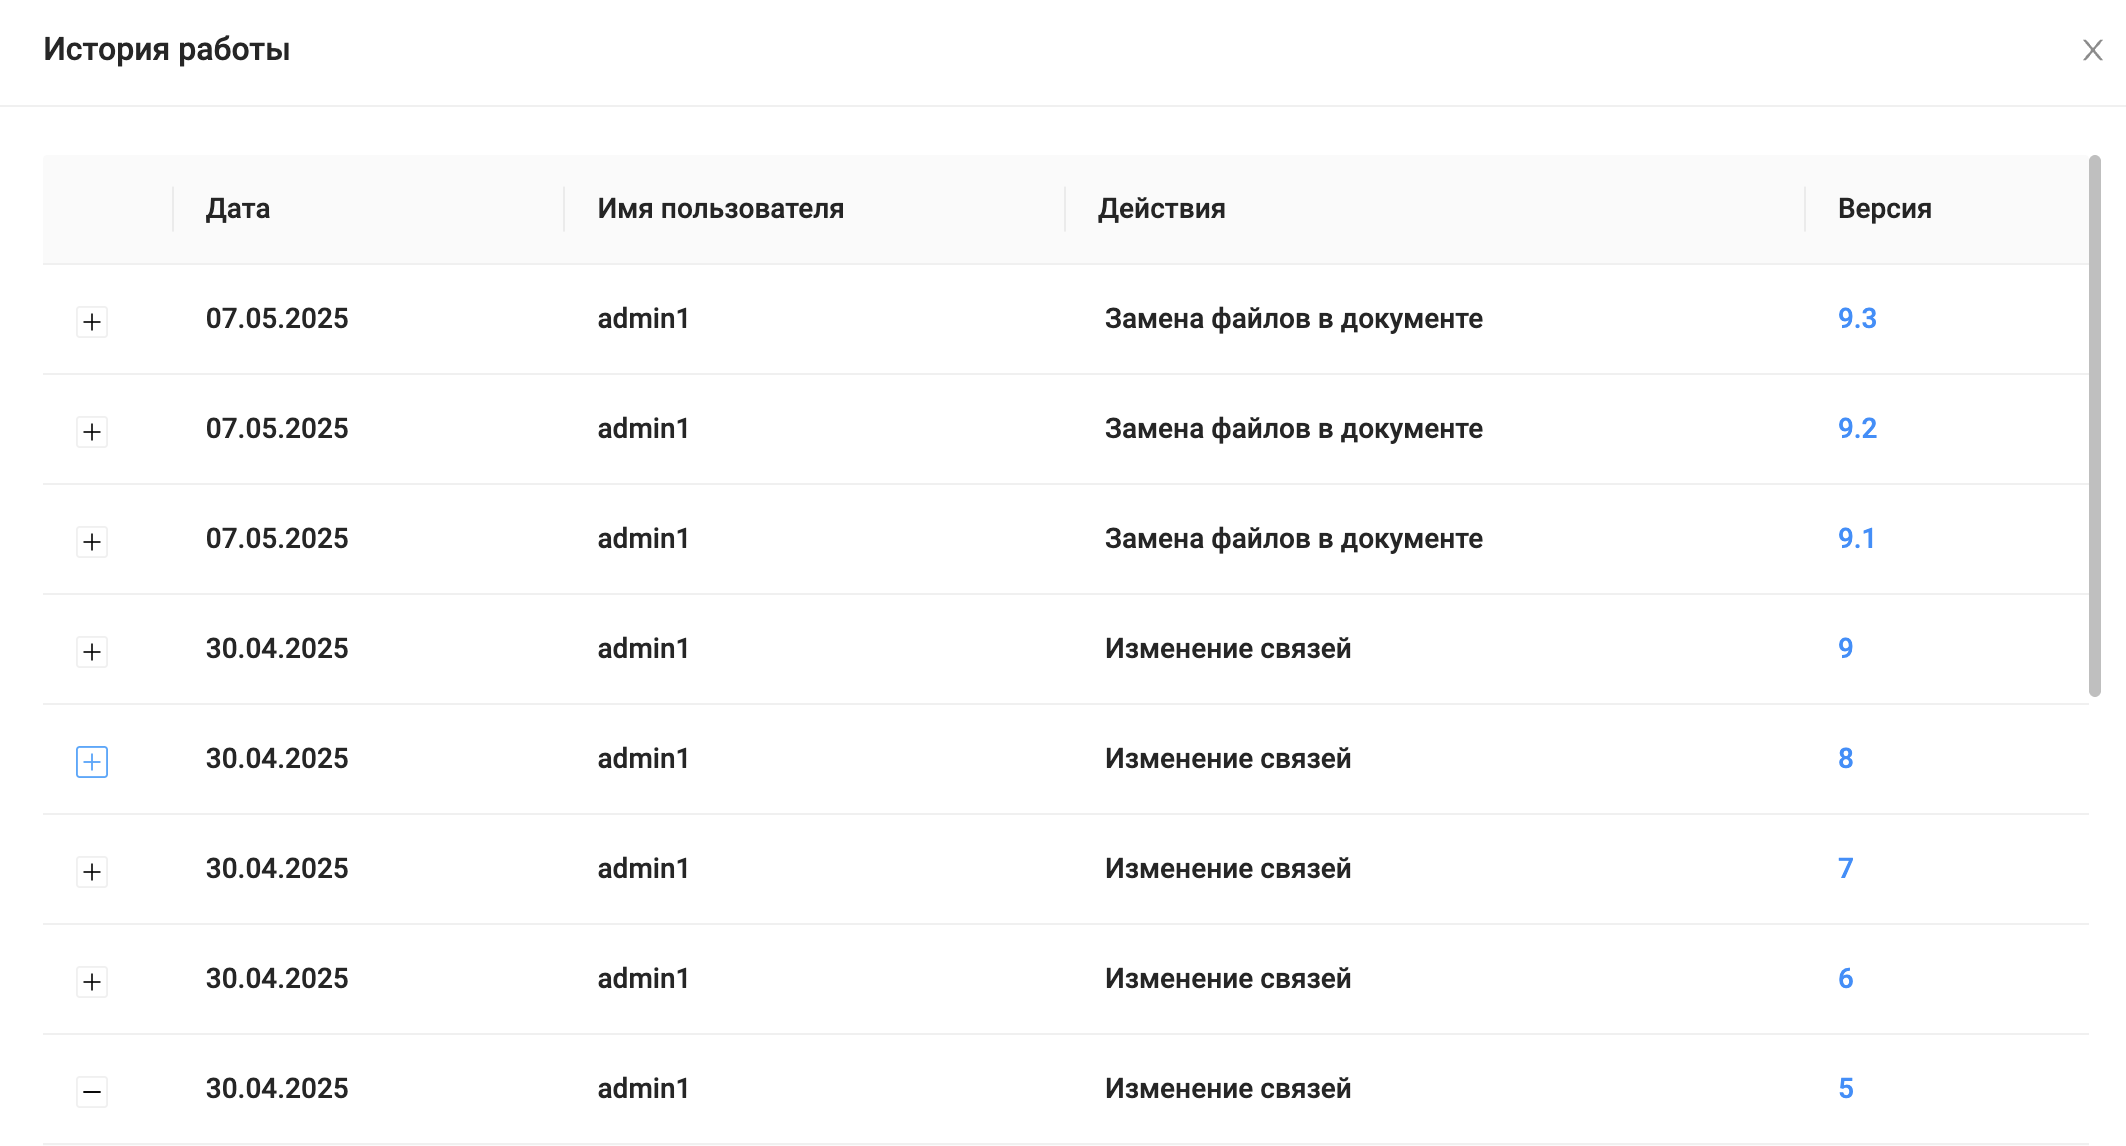Viewport: 2126px width, 1146px height.
Task: Expand the version 9.3 history row
Action: tap(92, 322)
